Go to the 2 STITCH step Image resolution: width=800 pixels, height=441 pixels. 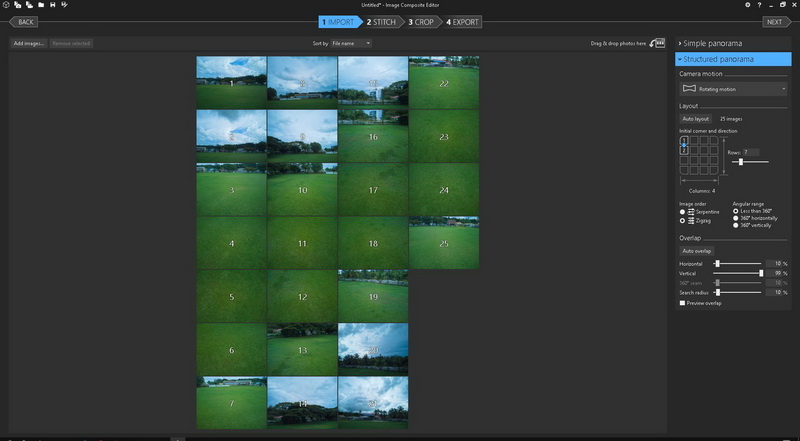coord(383,22)
